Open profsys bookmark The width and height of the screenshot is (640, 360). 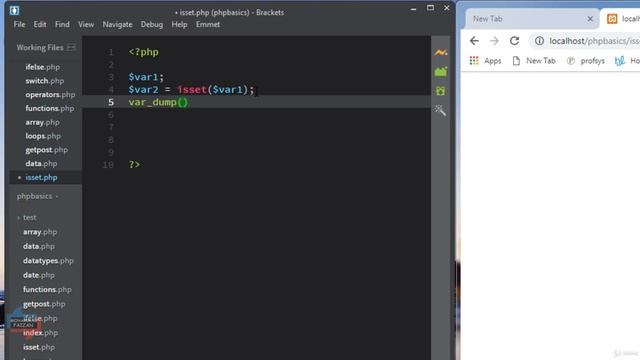tap(586, 61)
